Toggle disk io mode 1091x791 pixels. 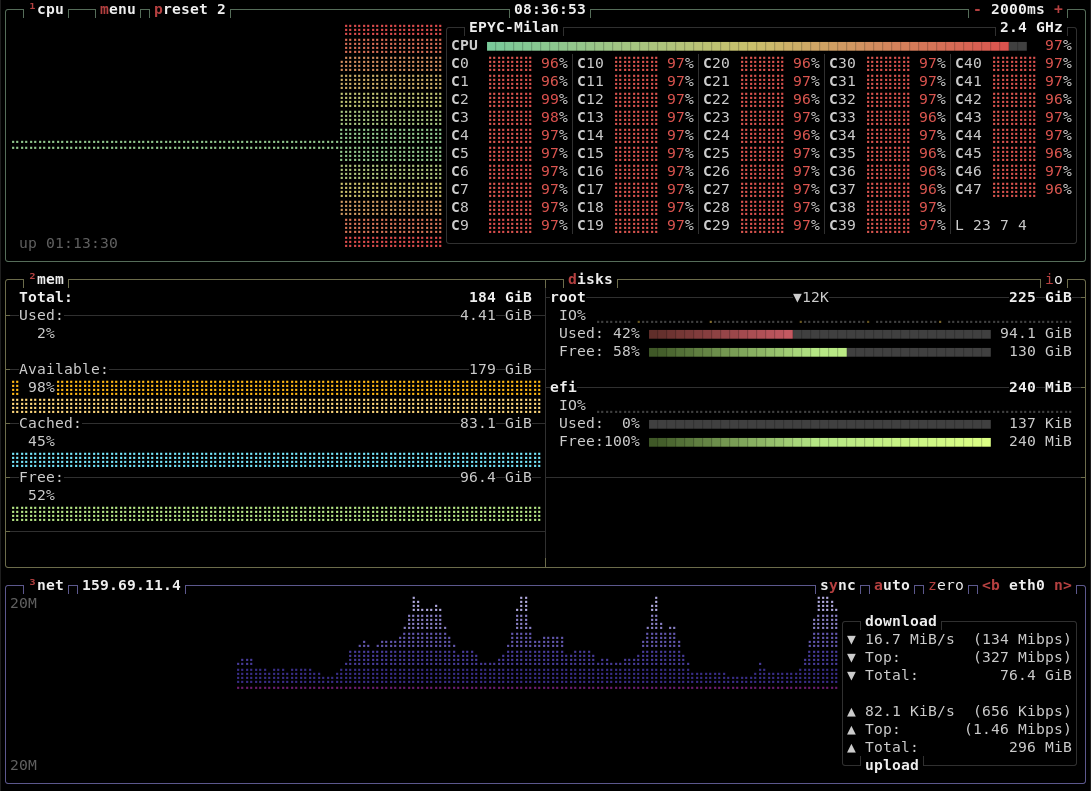(1054, 279)
